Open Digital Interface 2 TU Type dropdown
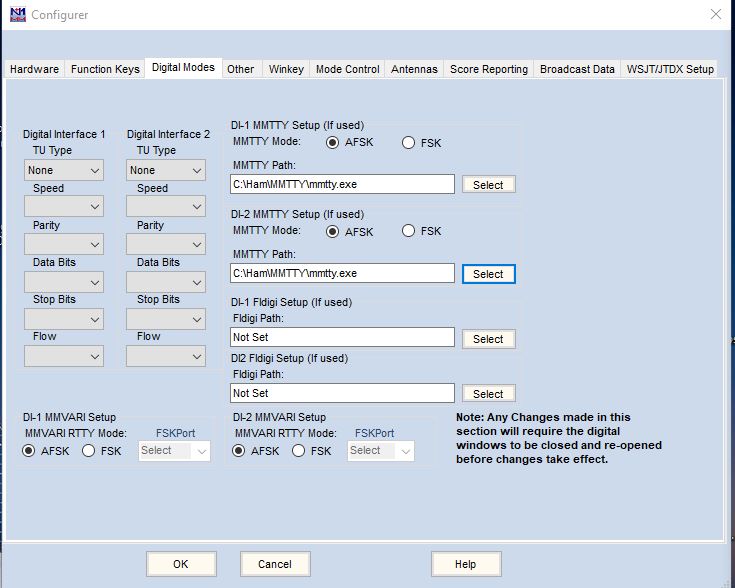Image resolution: width=735 pixels, height=588 pixels. (166, 171)
